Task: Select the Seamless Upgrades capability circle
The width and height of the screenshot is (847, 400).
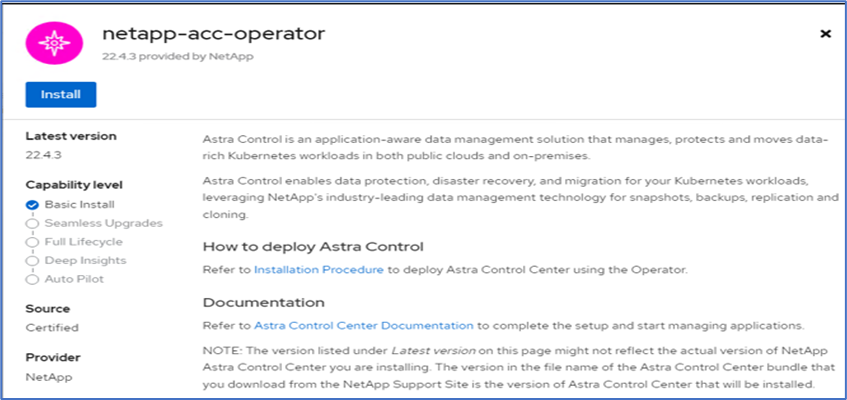Action: (32, 223)
